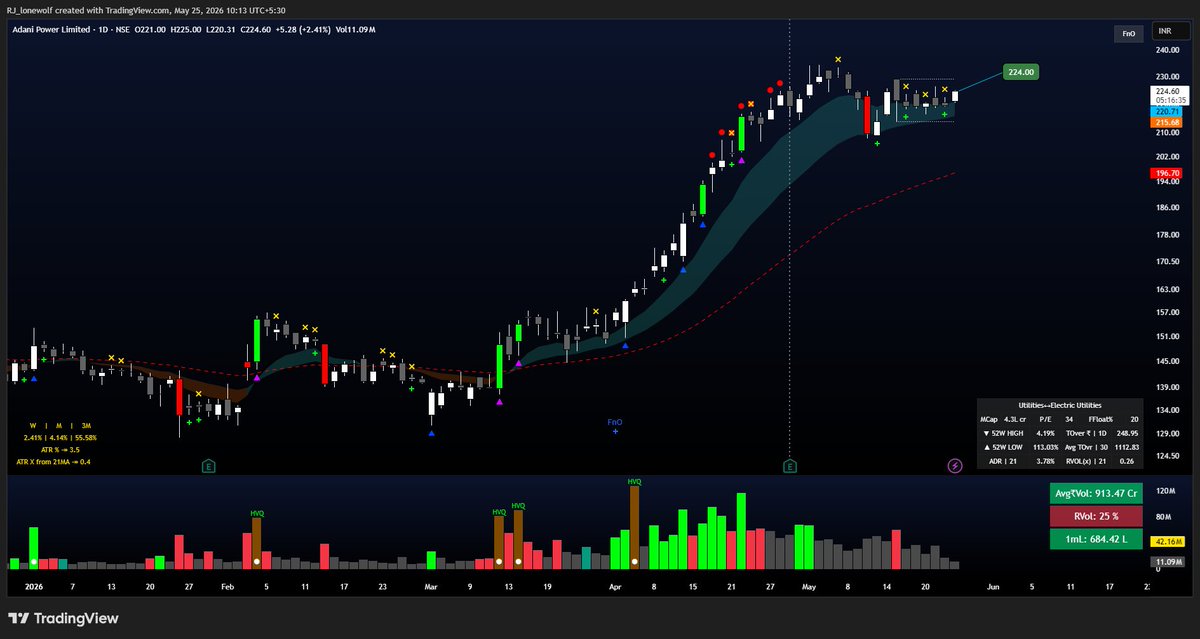Click the FnO badge at top right

(1128, 33)
